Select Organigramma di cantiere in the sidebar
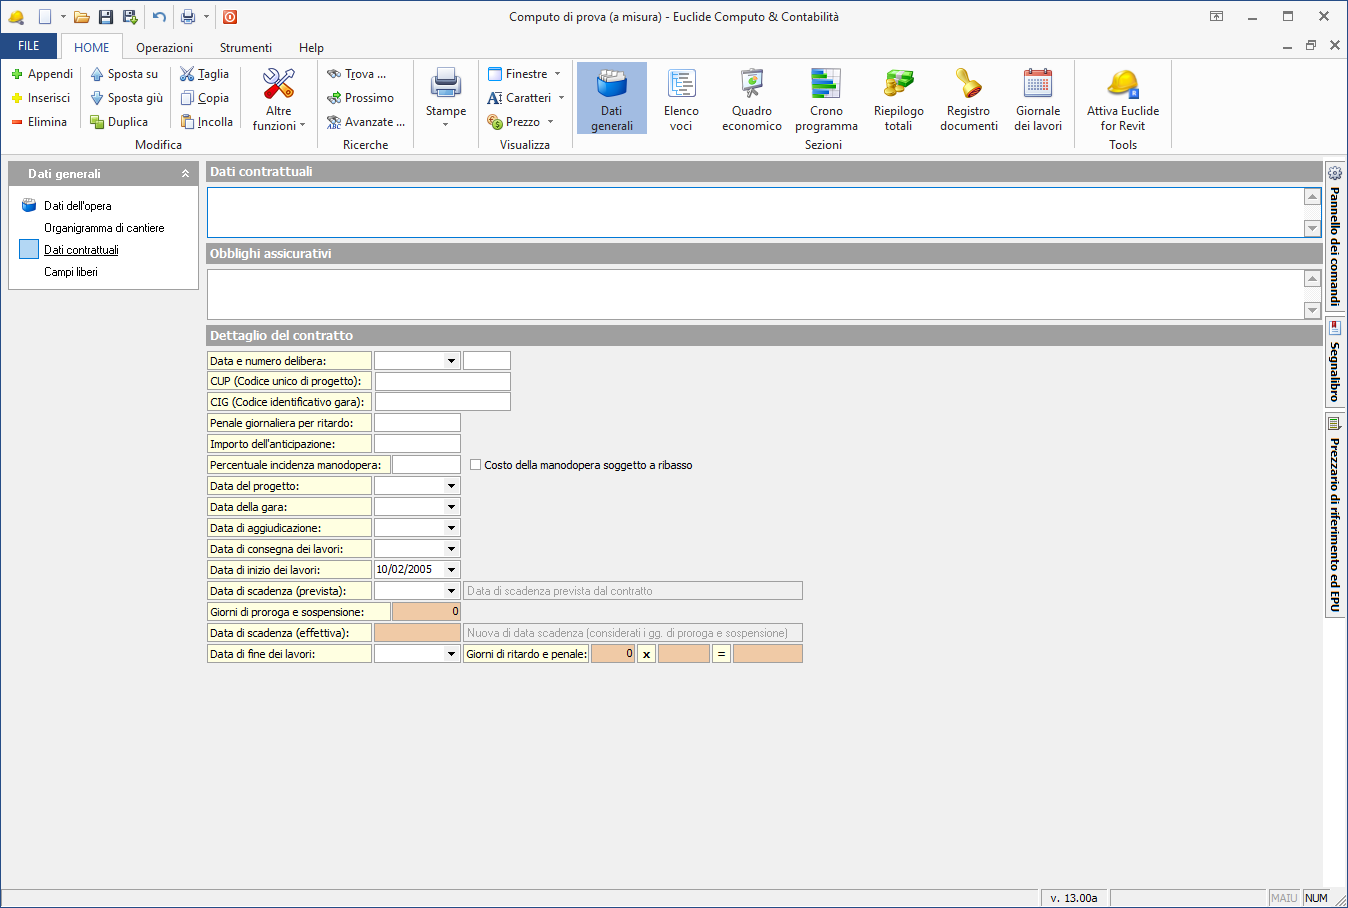The image size is (1348, 908). 104,228
